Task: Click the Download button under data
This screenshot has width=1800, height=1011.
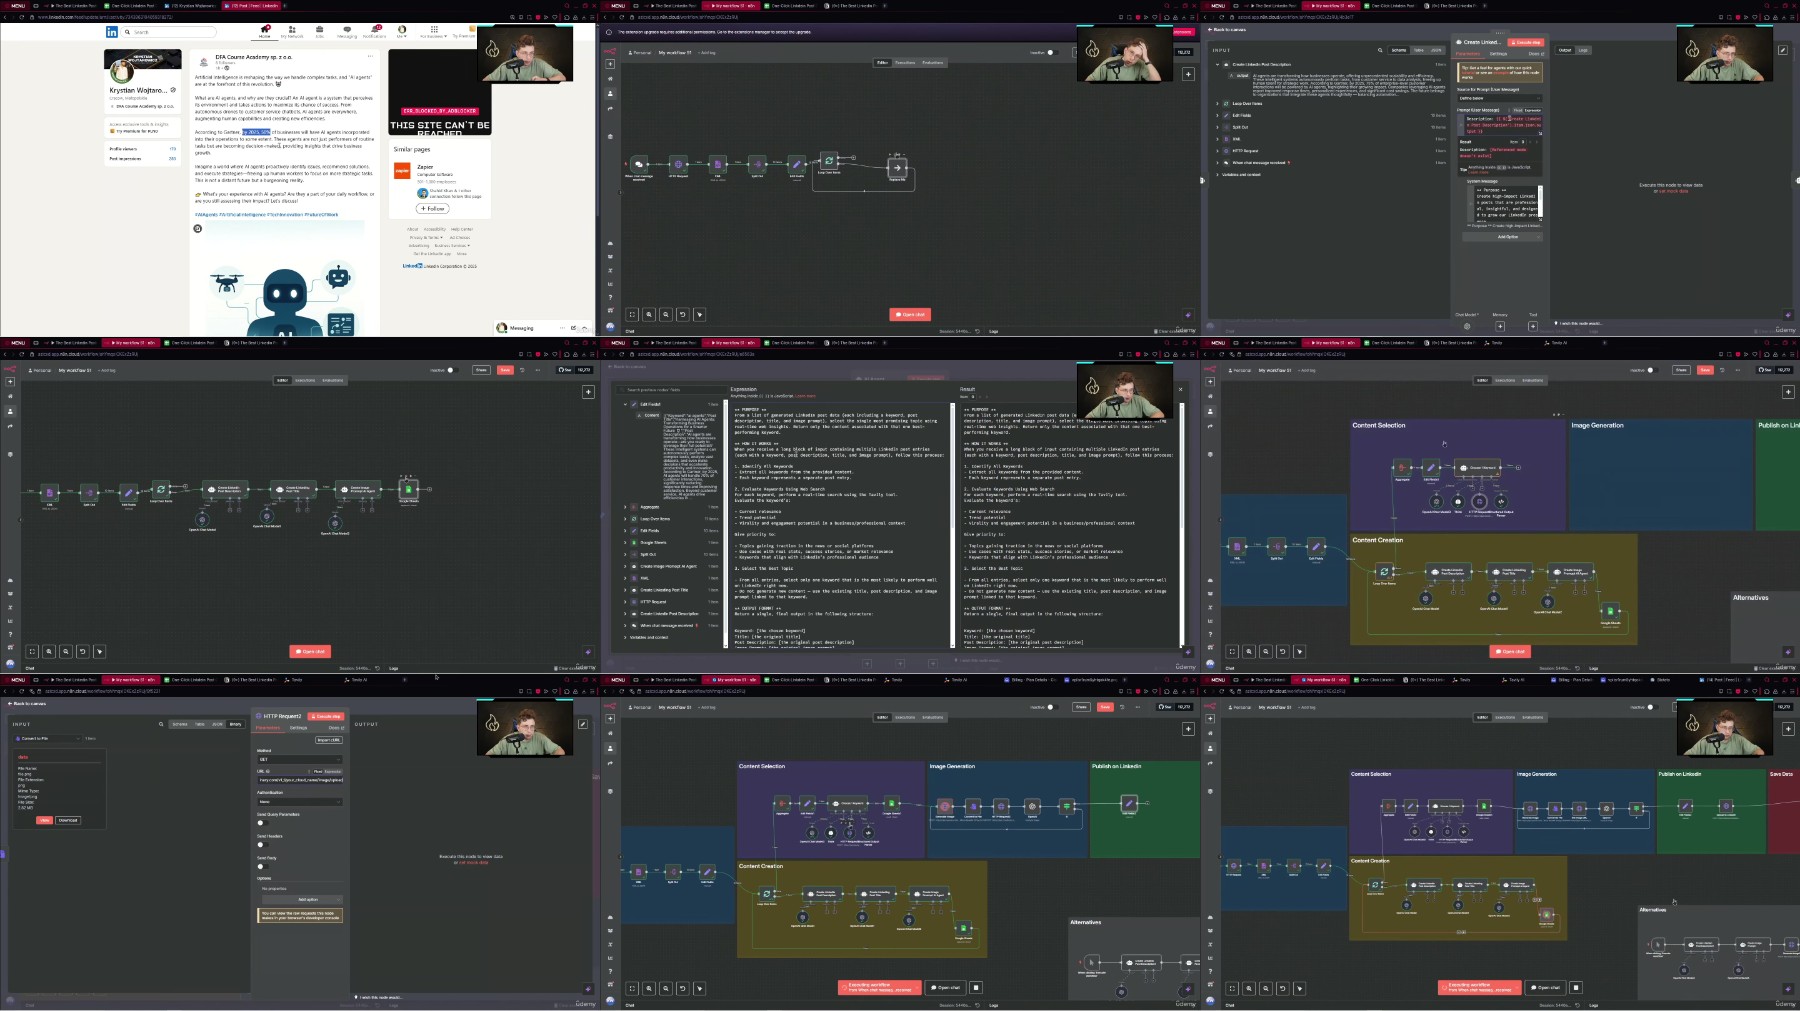Action: coord(68,820)
